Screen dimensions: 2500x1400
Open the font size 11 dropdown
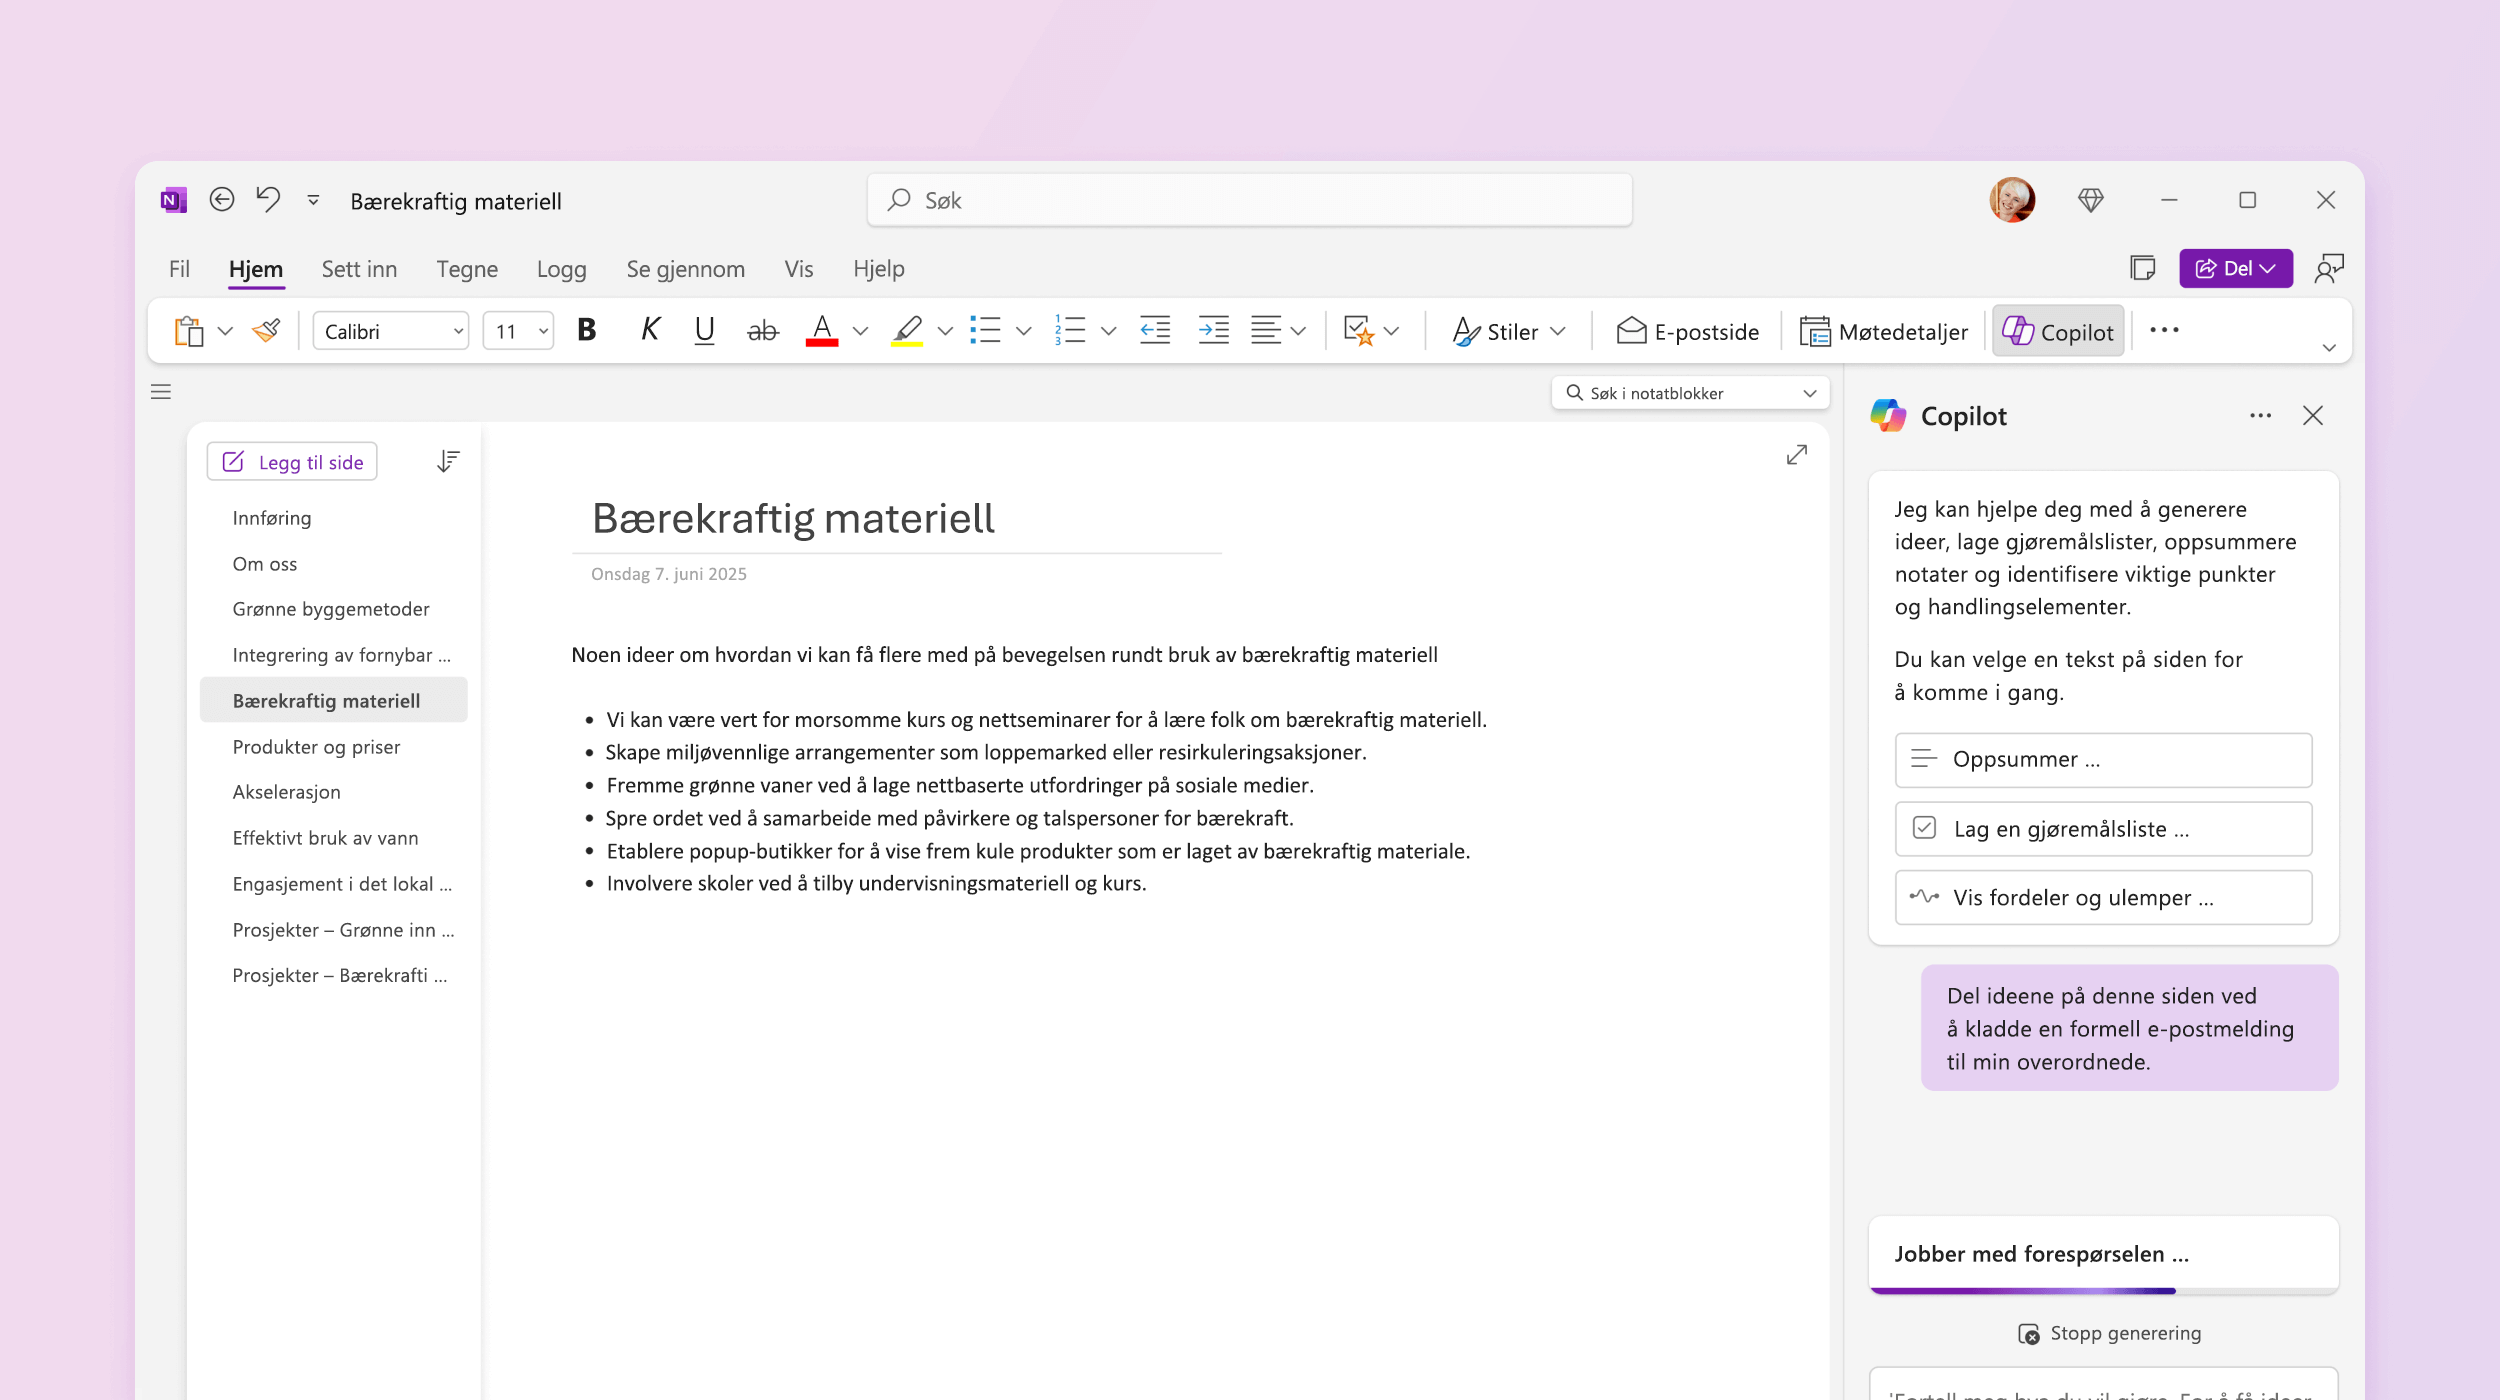click(x=518, y=331)
